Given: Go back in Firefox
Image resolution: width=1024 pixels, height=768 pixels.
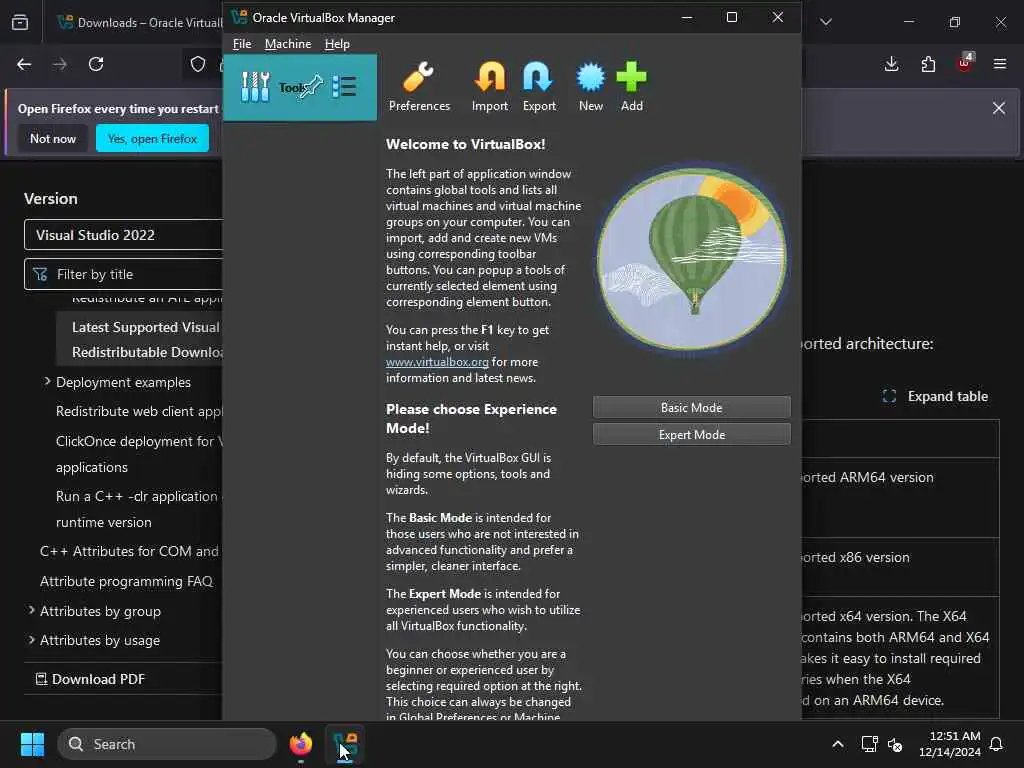Looking at the screenshot, I should 24,64.
